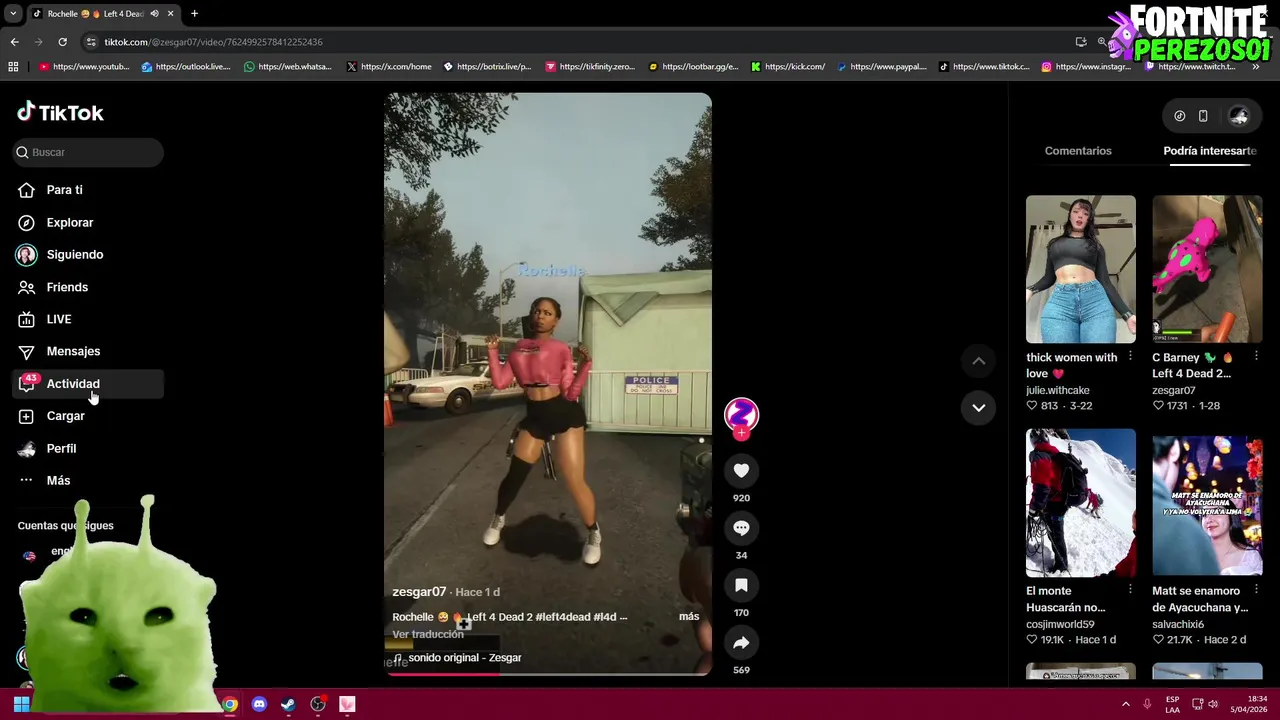Open options for 'El monte Huascarán' video
Image resolution: width=1280 pixels, height=720 pixels.
pyautogui.click(x=1130, y=590)
